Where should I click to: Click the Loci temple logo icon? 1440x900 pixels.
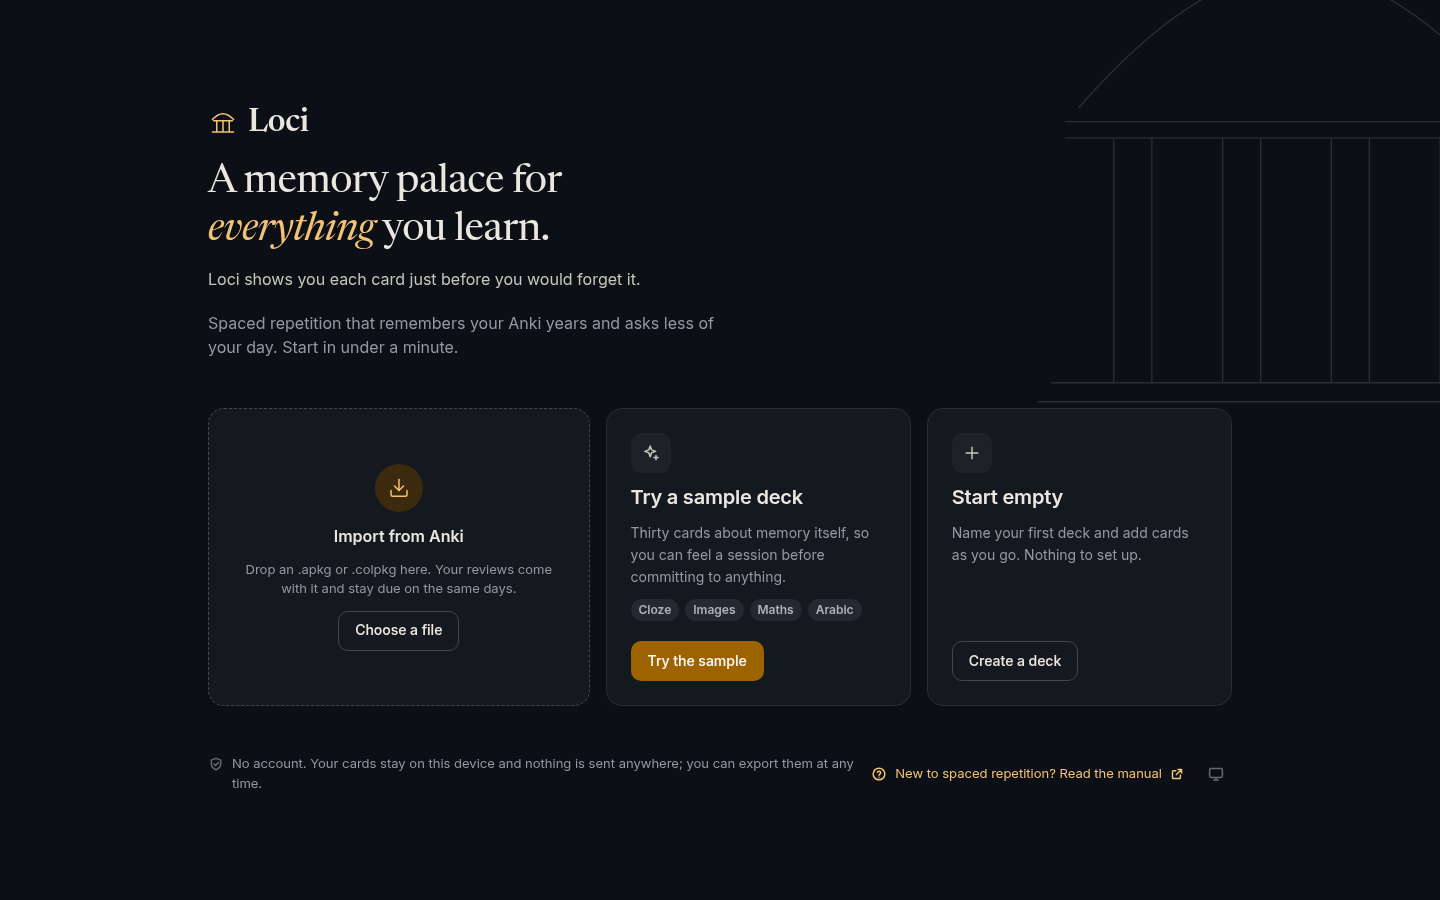[x=223, y=122]
